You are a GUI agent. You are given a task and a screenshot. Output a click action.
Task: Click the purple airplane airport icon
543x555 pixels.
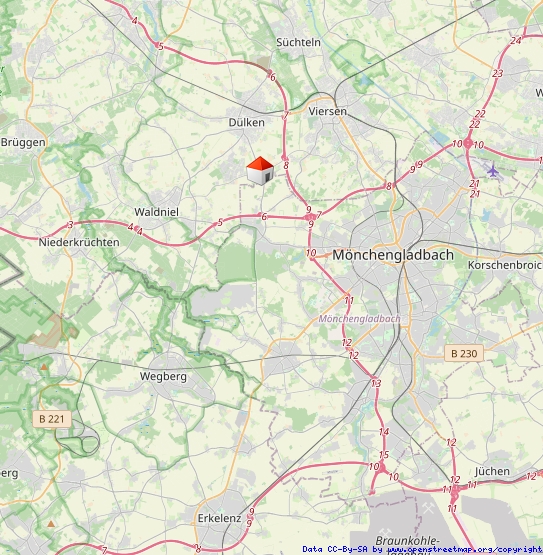pyautogui.click(x=492, y=171)
